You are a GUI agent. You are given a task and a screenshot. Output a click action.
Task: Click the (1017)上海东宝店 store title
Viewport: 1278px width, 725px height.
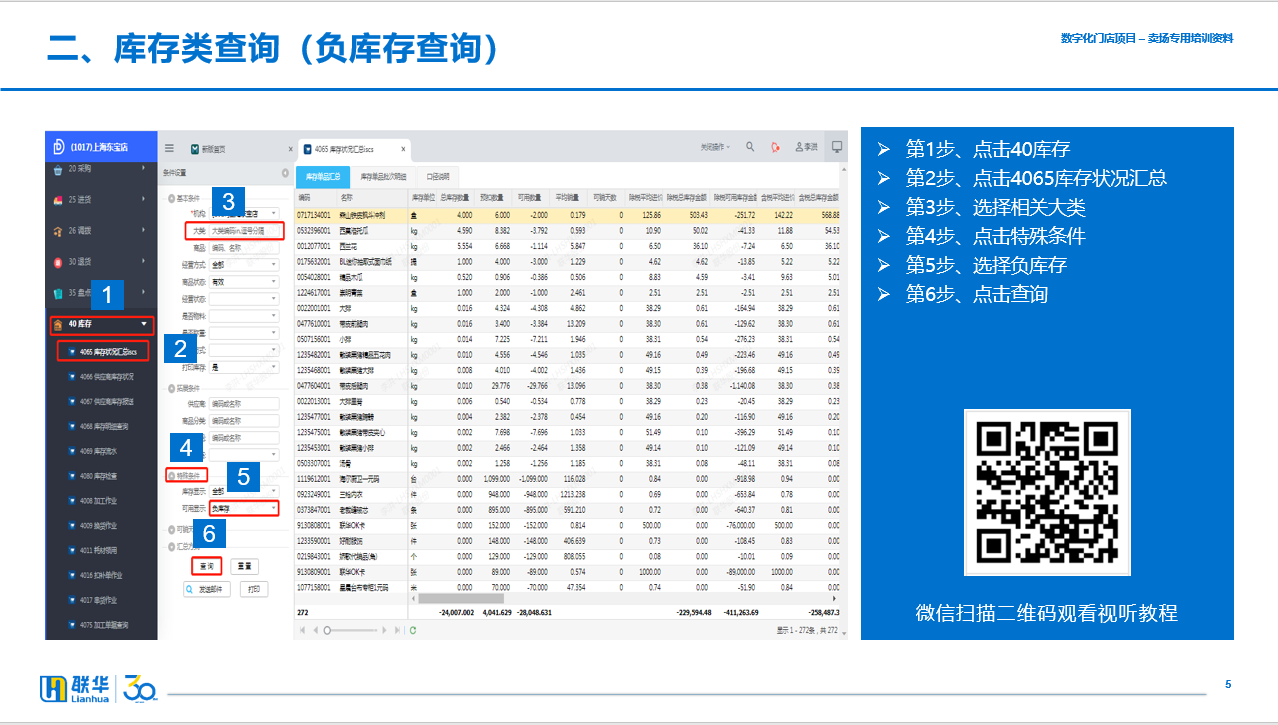pyautogui.click(x=98, y=147)
